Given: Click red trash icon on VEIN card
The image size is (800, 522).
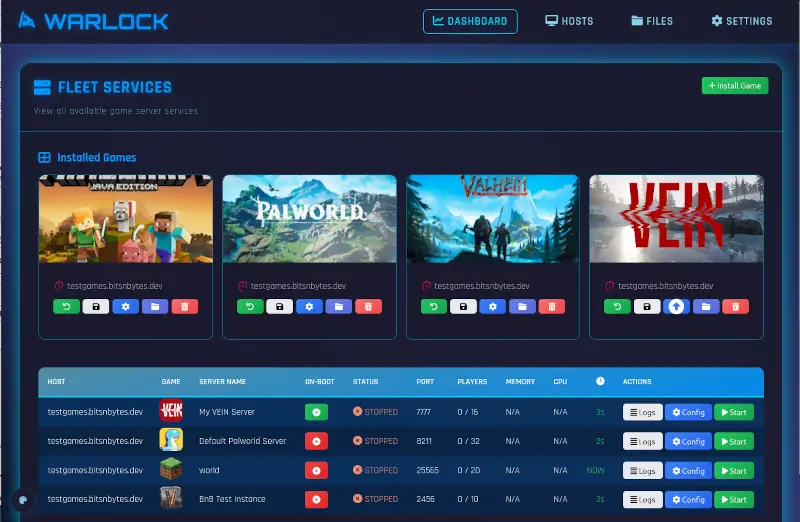Looking at the screenshot, I should click(x=736, y=307).
